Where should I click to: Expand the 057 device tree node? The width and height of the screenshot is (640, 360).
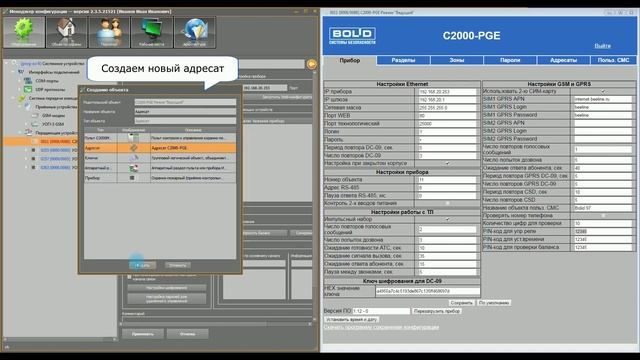[x=27, y=159]
